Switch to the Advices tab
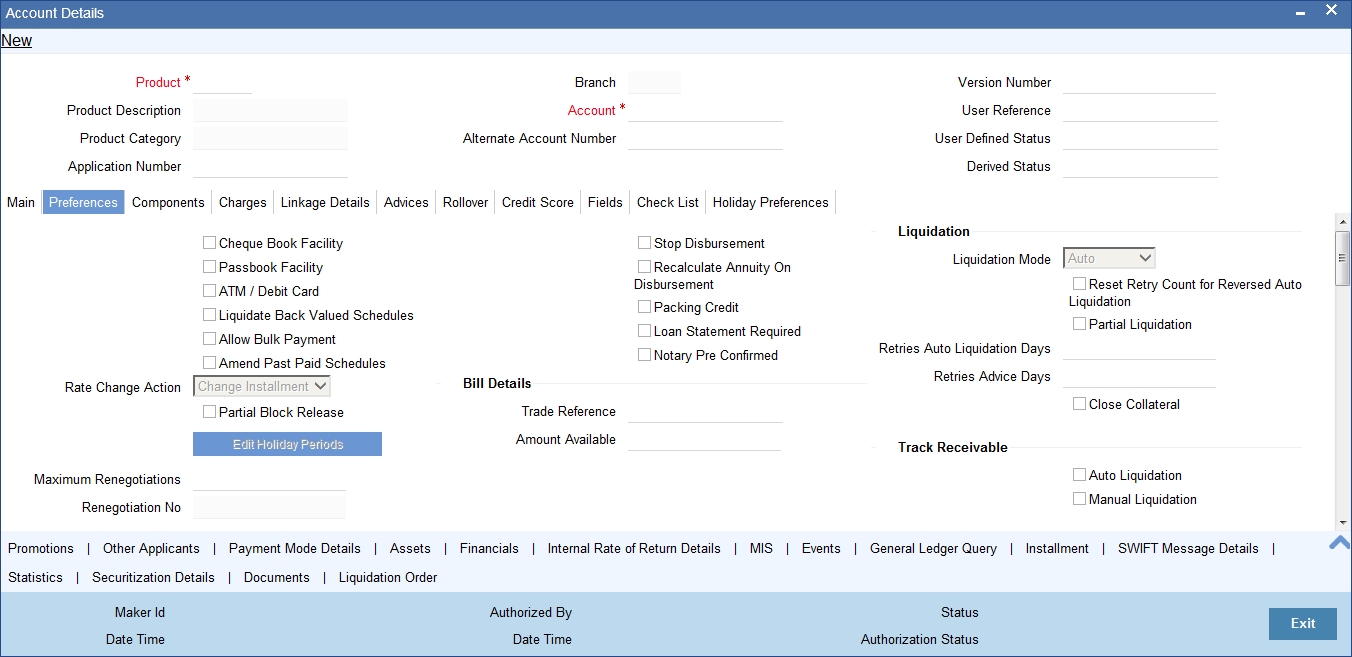Viewport: 1352px width, 657px height. (x=406, y=202)
